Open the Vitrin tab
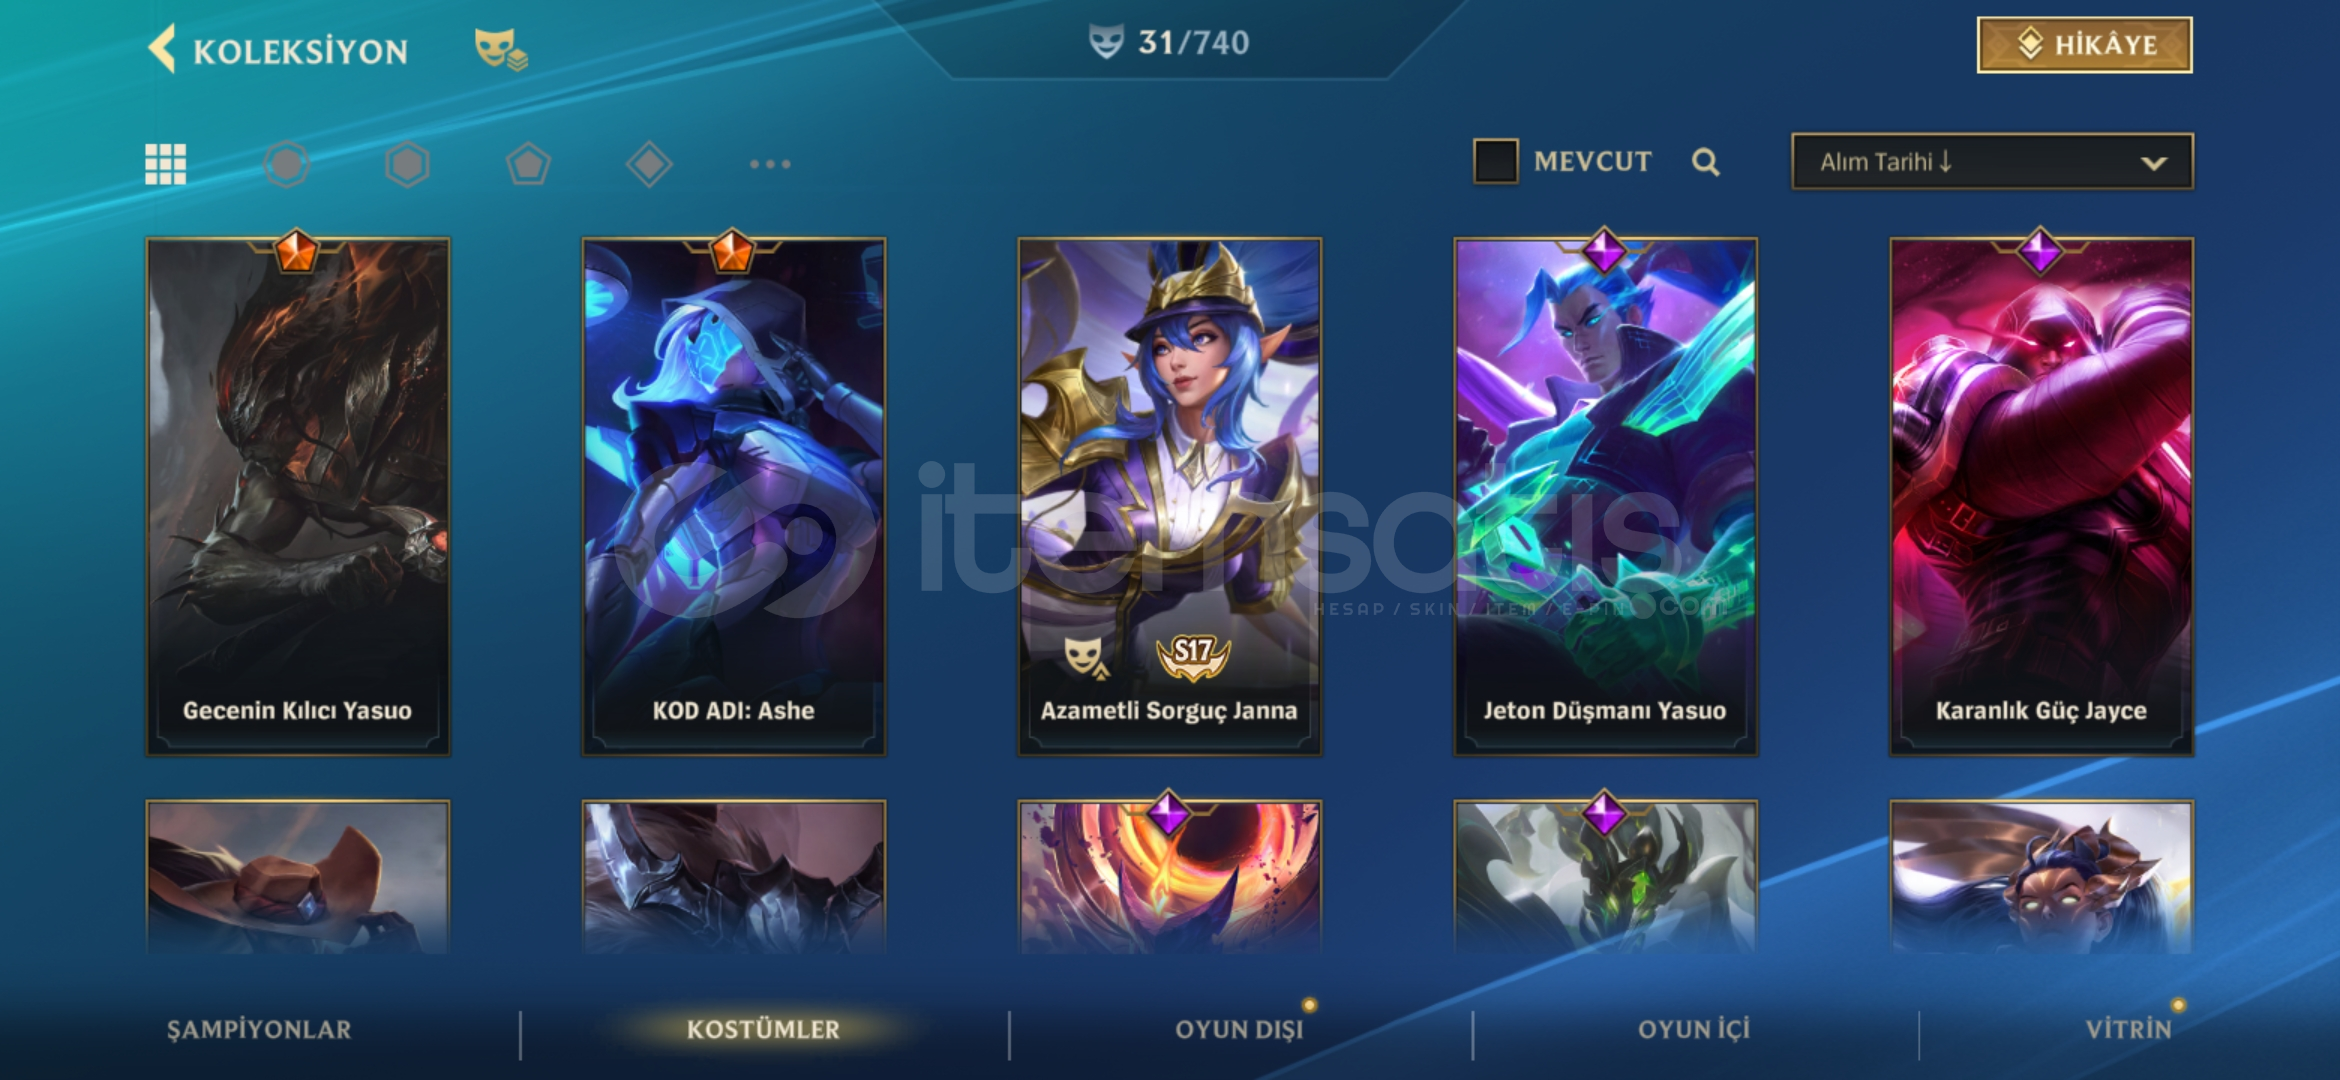Screen dimensions: 2340x1080 tap(2129, 1030)
